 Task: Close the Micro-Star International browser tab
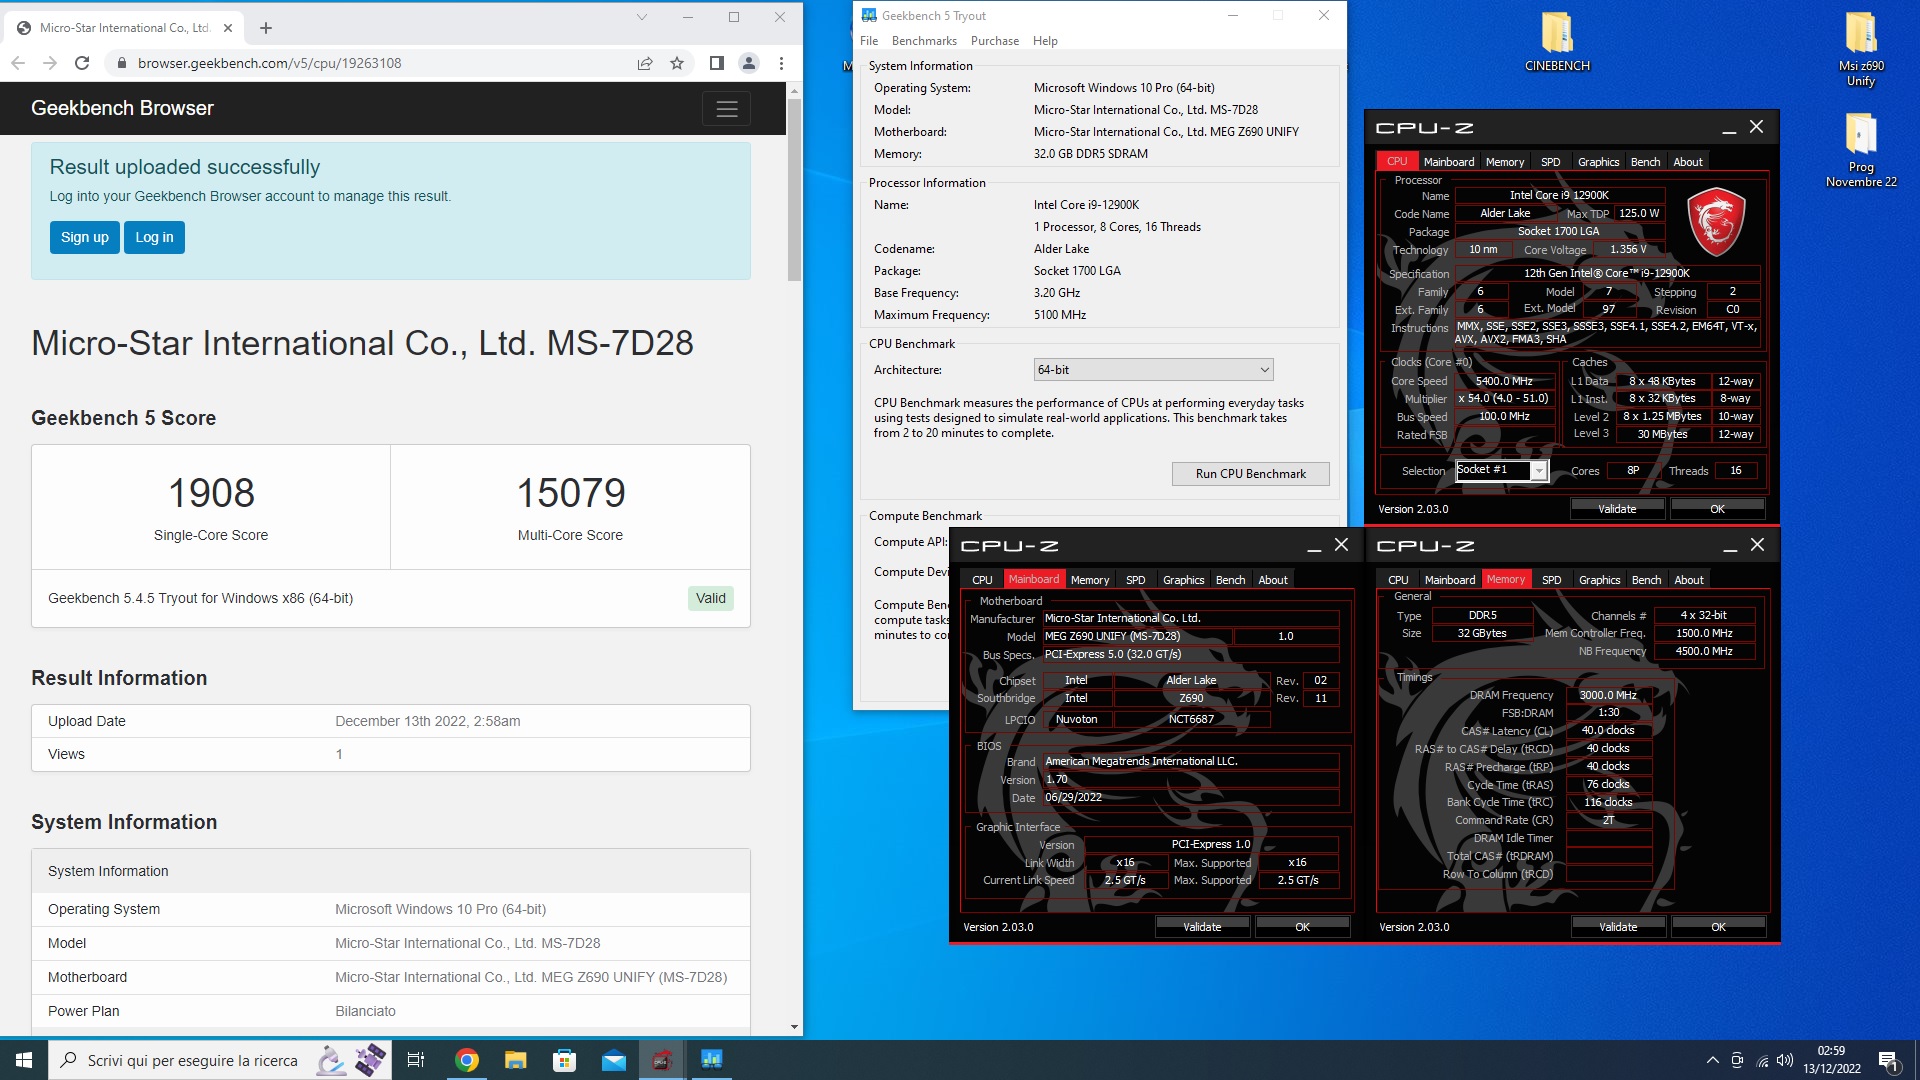228,28
